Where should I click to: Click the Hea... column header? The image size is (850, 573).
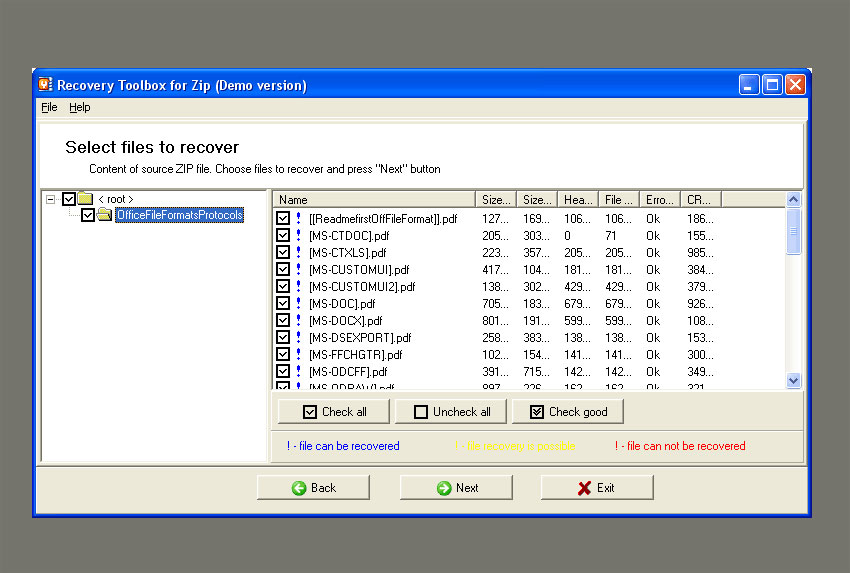click(x=578, y=199)
